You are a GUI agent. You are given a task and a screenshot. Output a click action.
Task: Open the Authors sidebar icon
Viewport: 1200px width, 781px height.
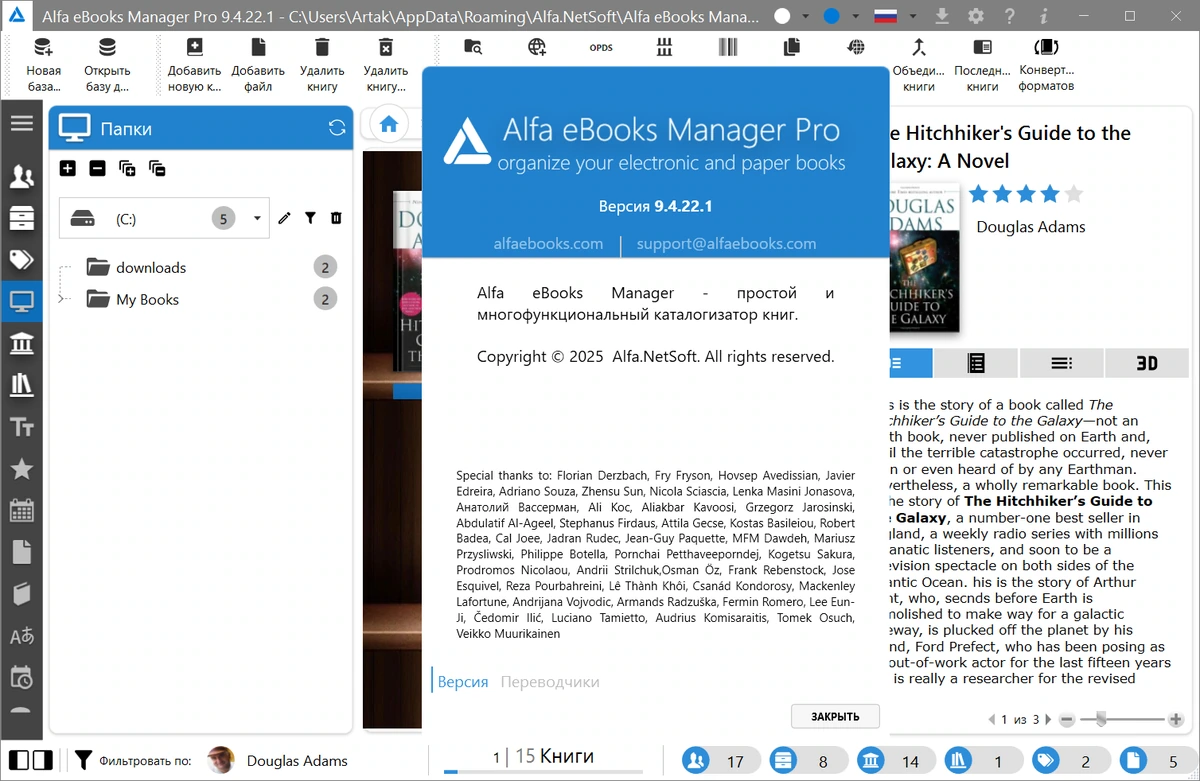[21, 178]
